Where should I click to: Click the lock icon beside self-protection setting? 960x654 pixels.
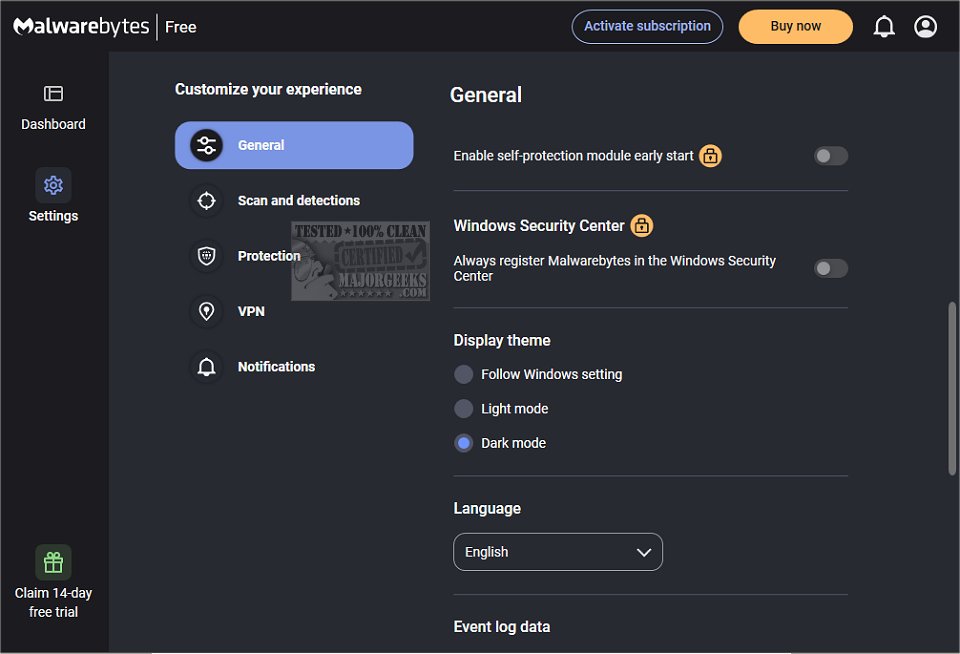(710, 156)
